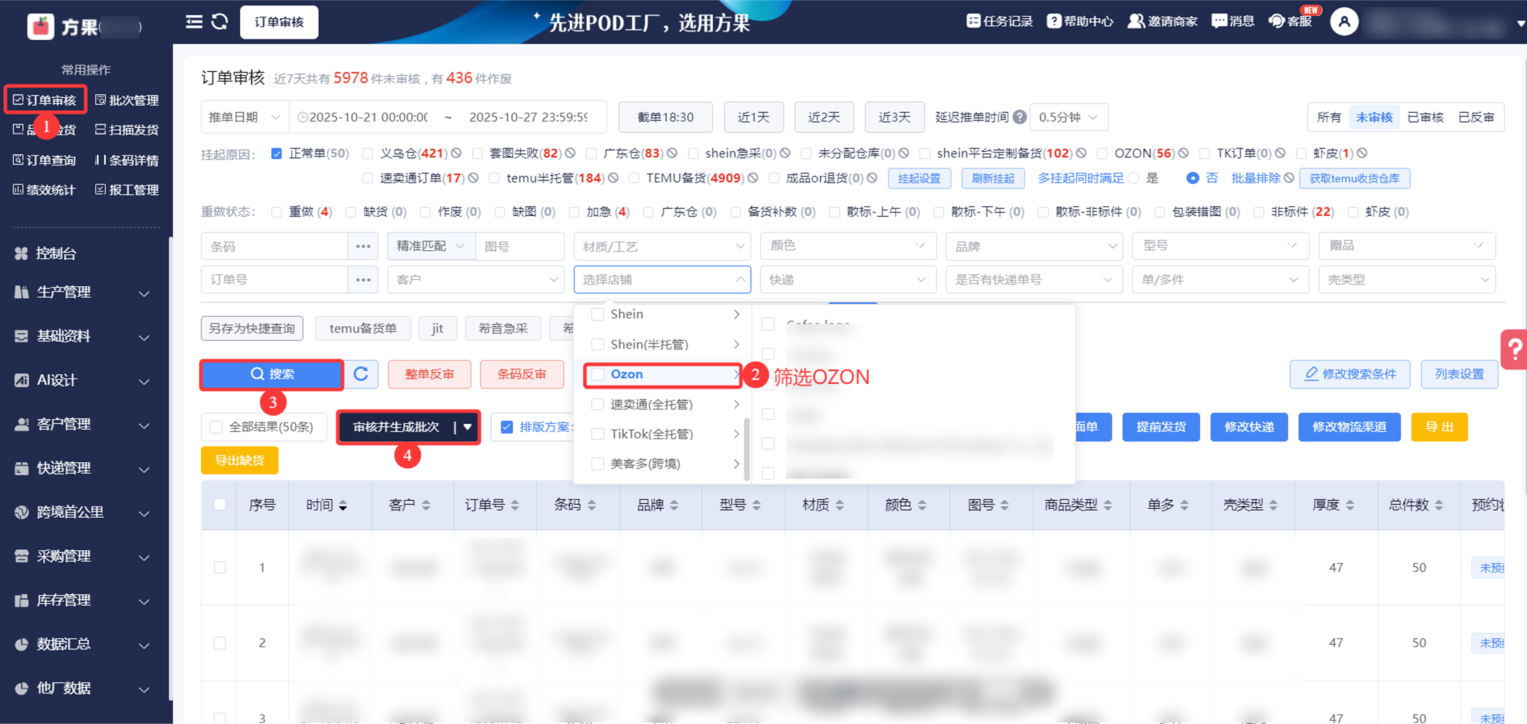The height and width of the screenshot is (724, 1527).
Task: Open the 是否有快递单号 dropdown
Action: (1034, 280)
